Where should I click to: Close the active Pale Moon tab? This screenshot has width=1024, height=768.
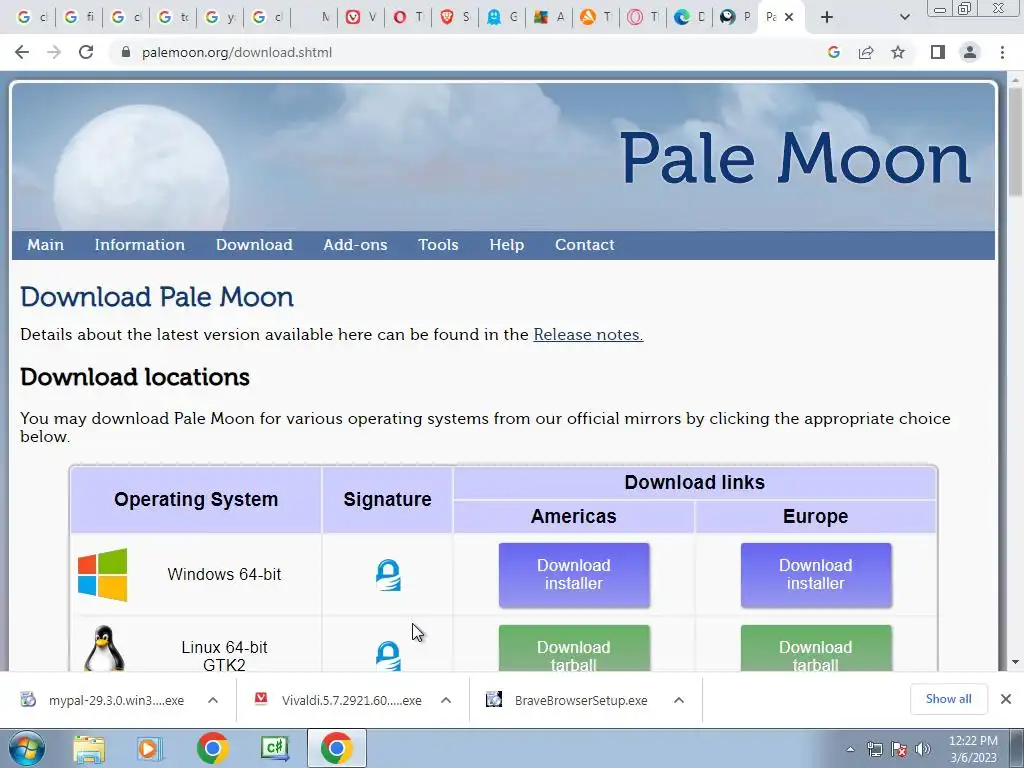(789, 18)
